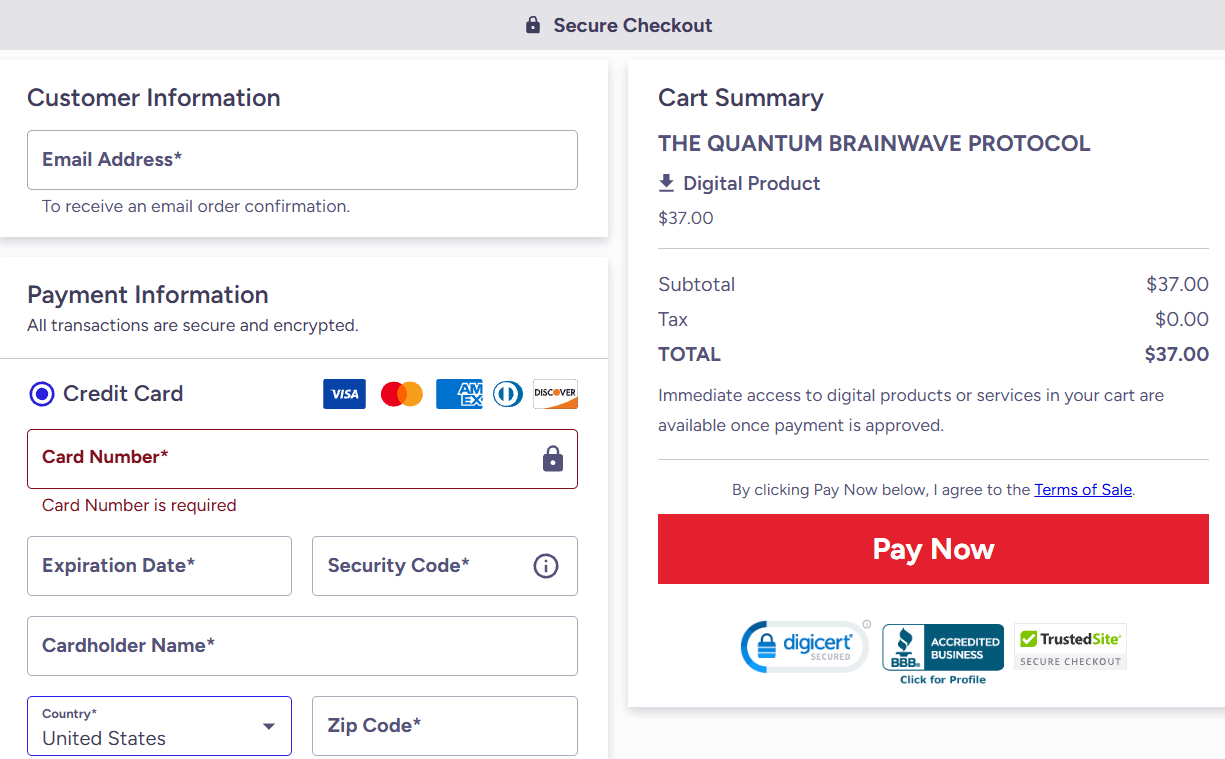Click the info icon beside Security Code
This screenshot has height=759, width=1225.
pyautogui.click(x=545, y=566)
